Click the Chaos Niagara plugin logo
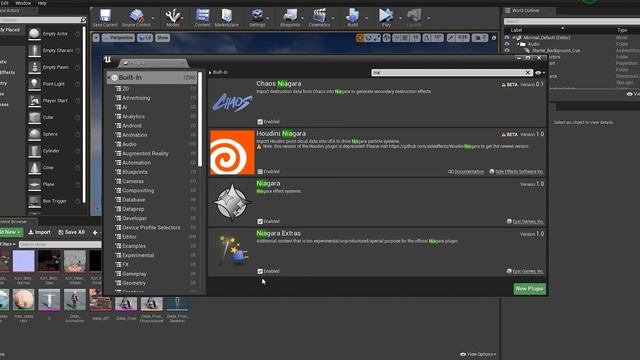Image resolution: width=640 pixels, height=360 pixels. point(232,102)
